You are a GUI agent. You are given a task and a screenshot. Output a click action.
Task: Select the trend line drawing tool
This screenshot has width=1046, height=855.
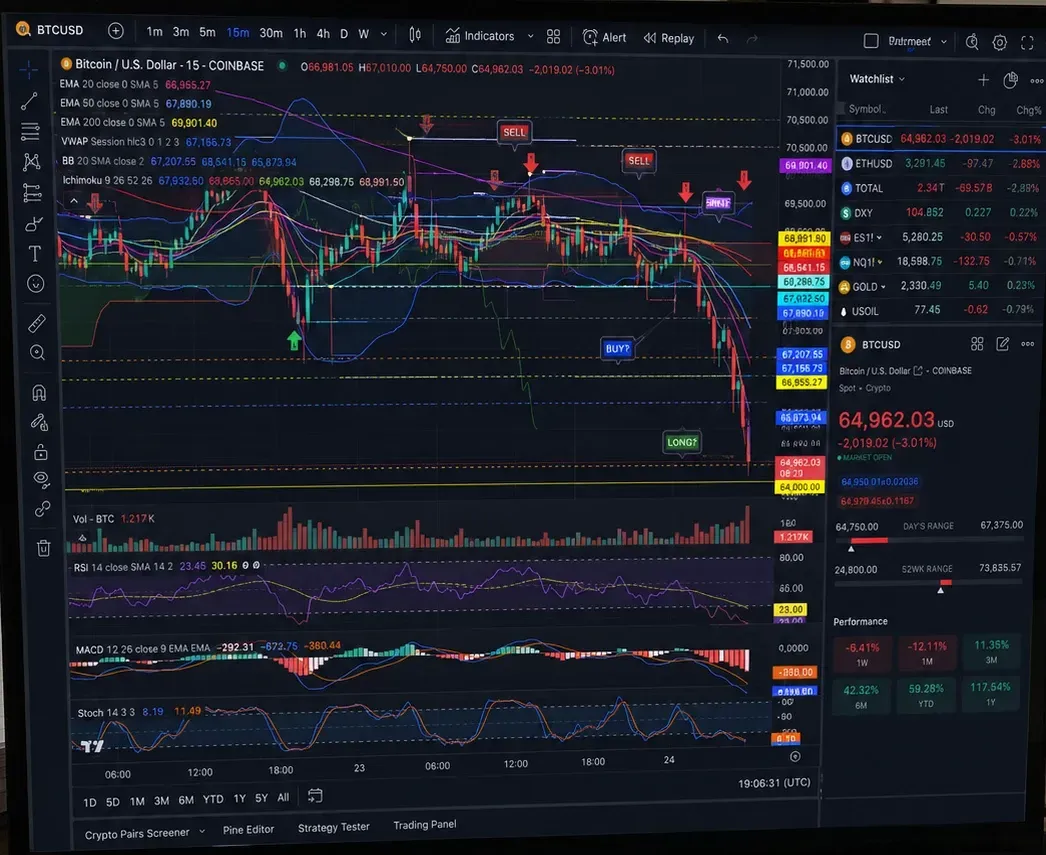coord(29,101)
